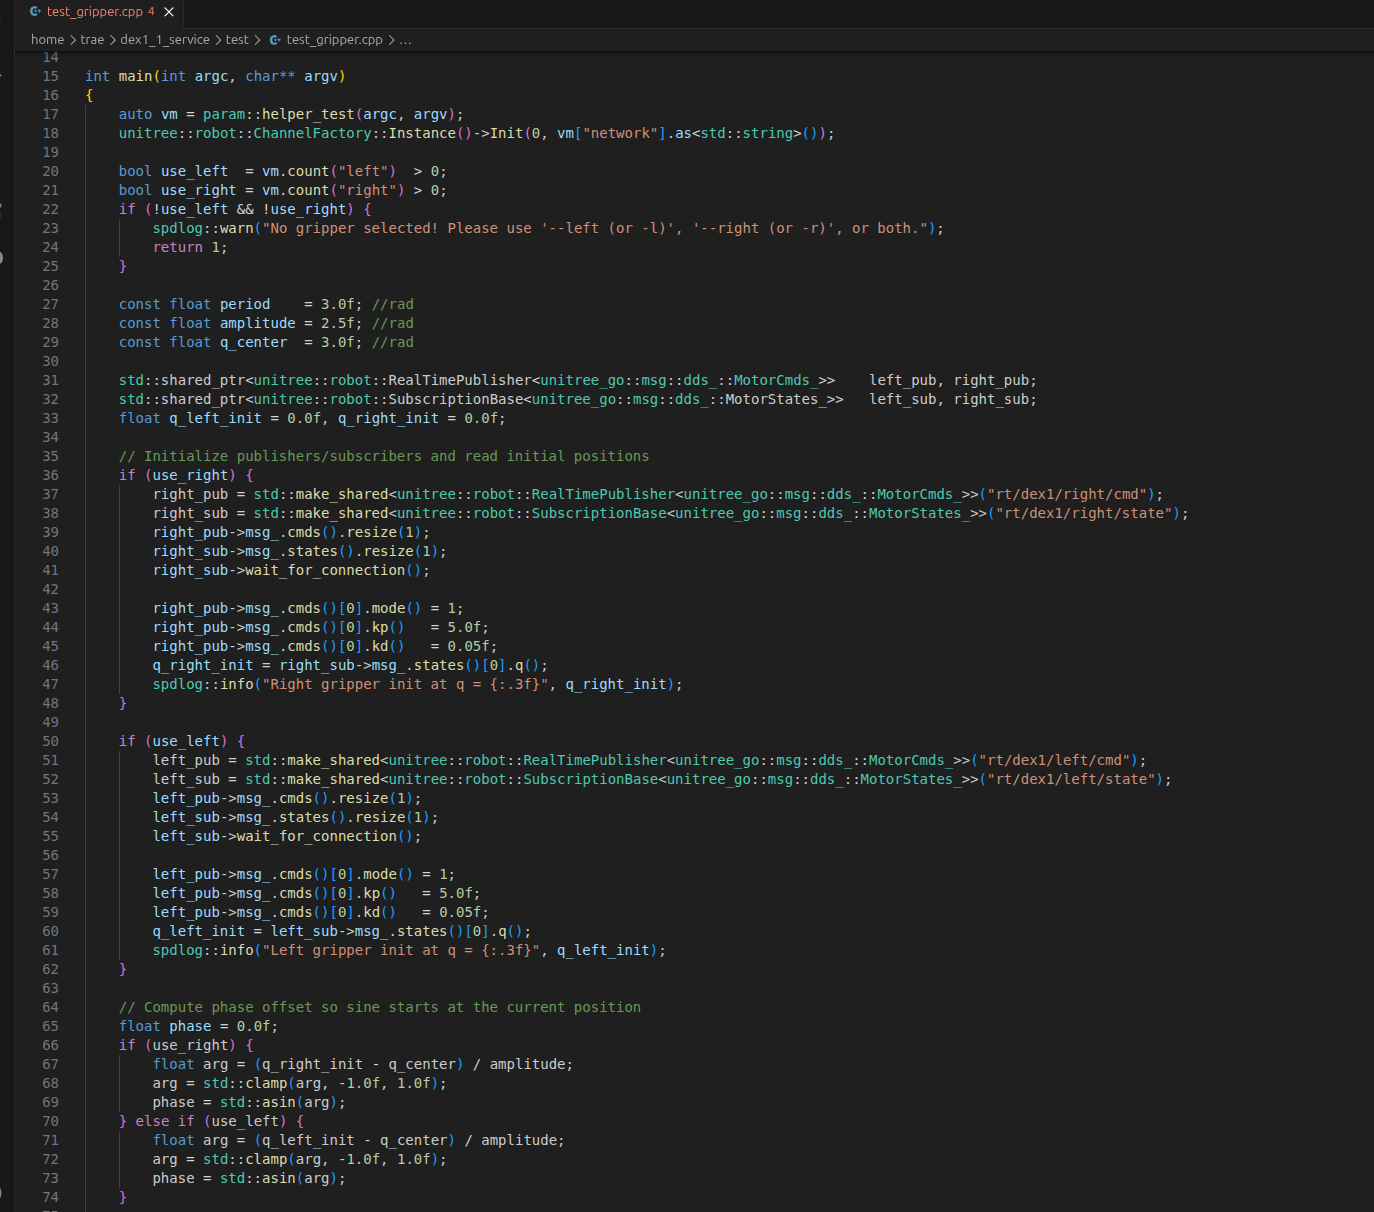The width and height of the screenshot is (1374, 1212).
Task: Expand the breadcrumb ellipsis symbol list
Action: [x=405, y=40]
